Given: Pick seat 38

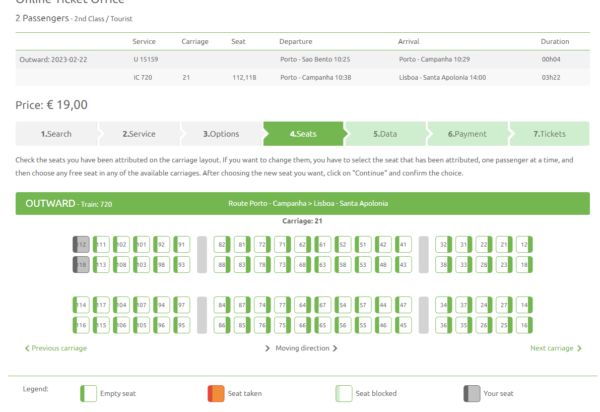Looking at the screenshot, I should (443, 265).
